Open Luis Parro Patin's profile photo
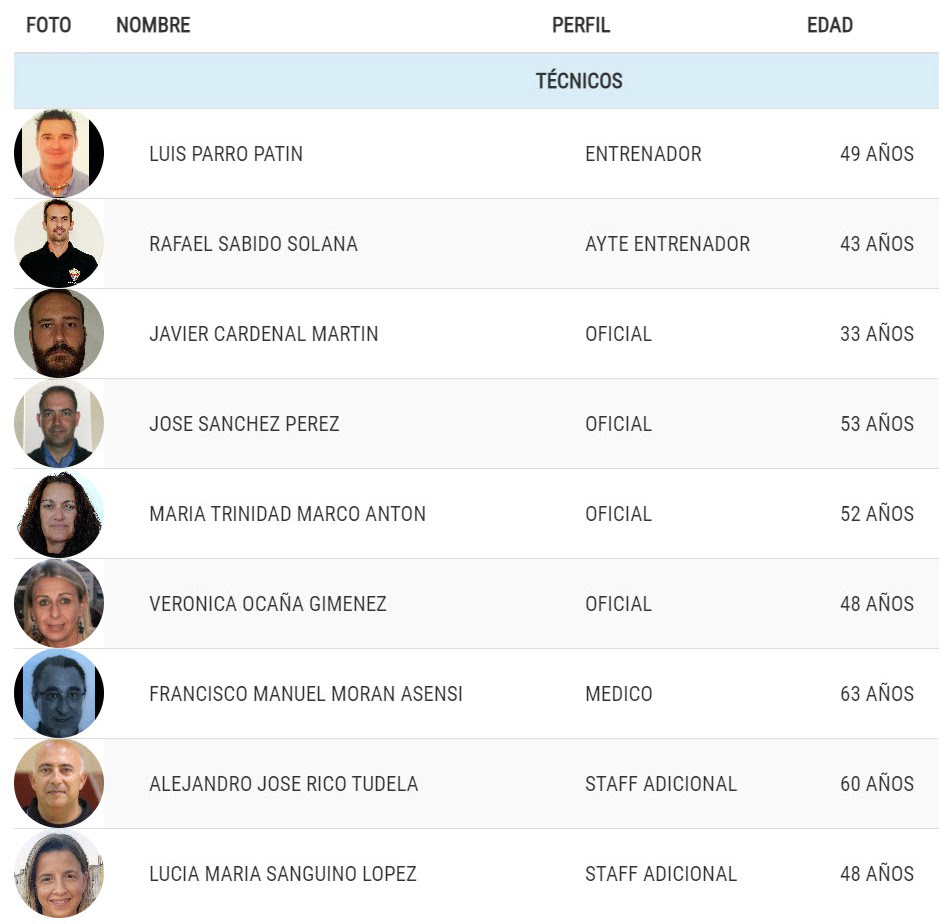Screen dimensions: 942x924 (x=59, y=153)
